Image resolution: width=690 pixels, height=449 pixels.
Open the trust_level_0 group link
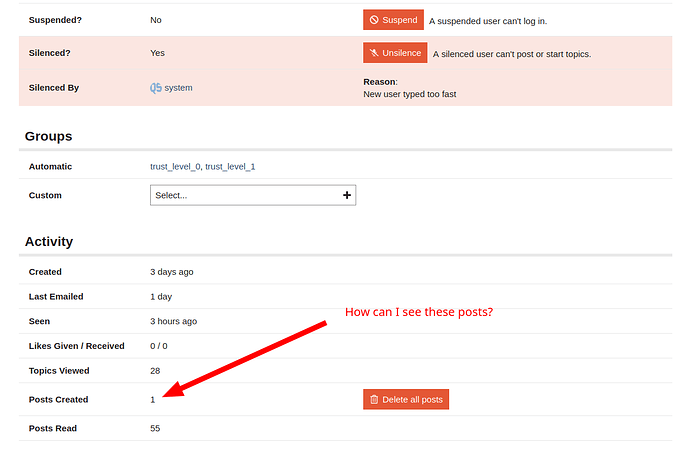click(x=175, y=166)
